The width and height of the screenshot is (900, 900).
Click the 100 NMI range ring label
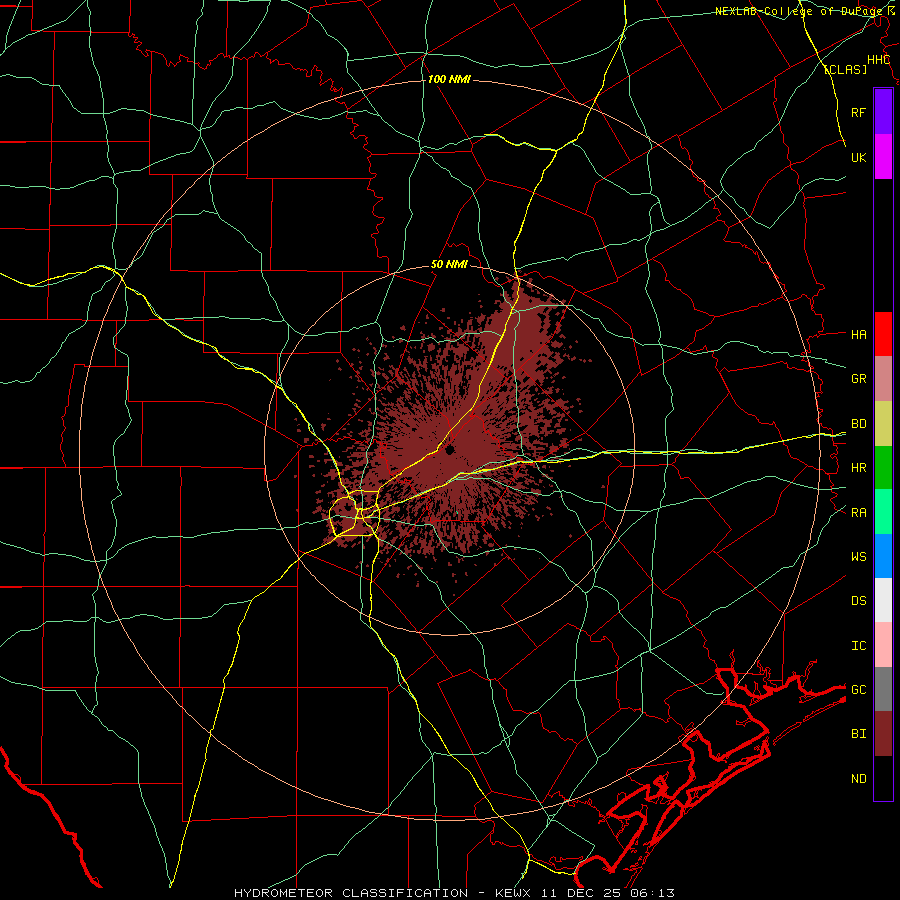(449, 79)
